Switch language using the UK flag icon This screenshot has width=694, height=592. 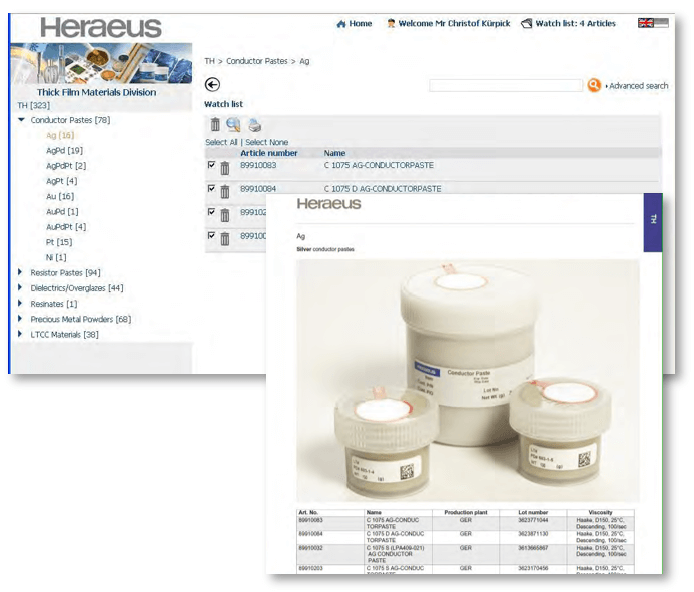(646, 23)
